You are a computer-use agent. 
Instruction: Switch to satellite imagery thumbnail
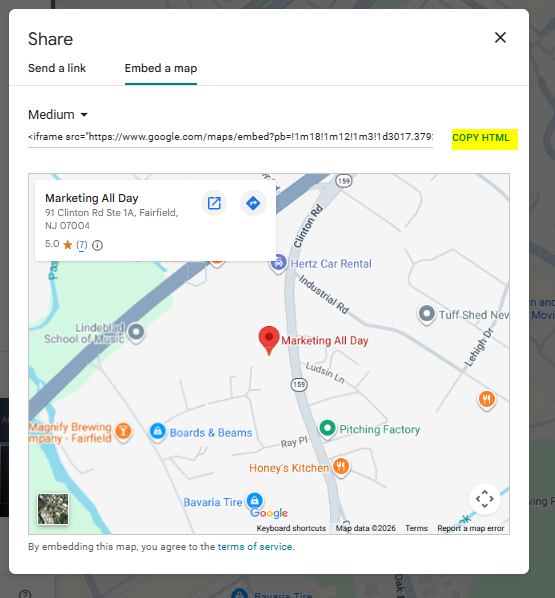53,509
